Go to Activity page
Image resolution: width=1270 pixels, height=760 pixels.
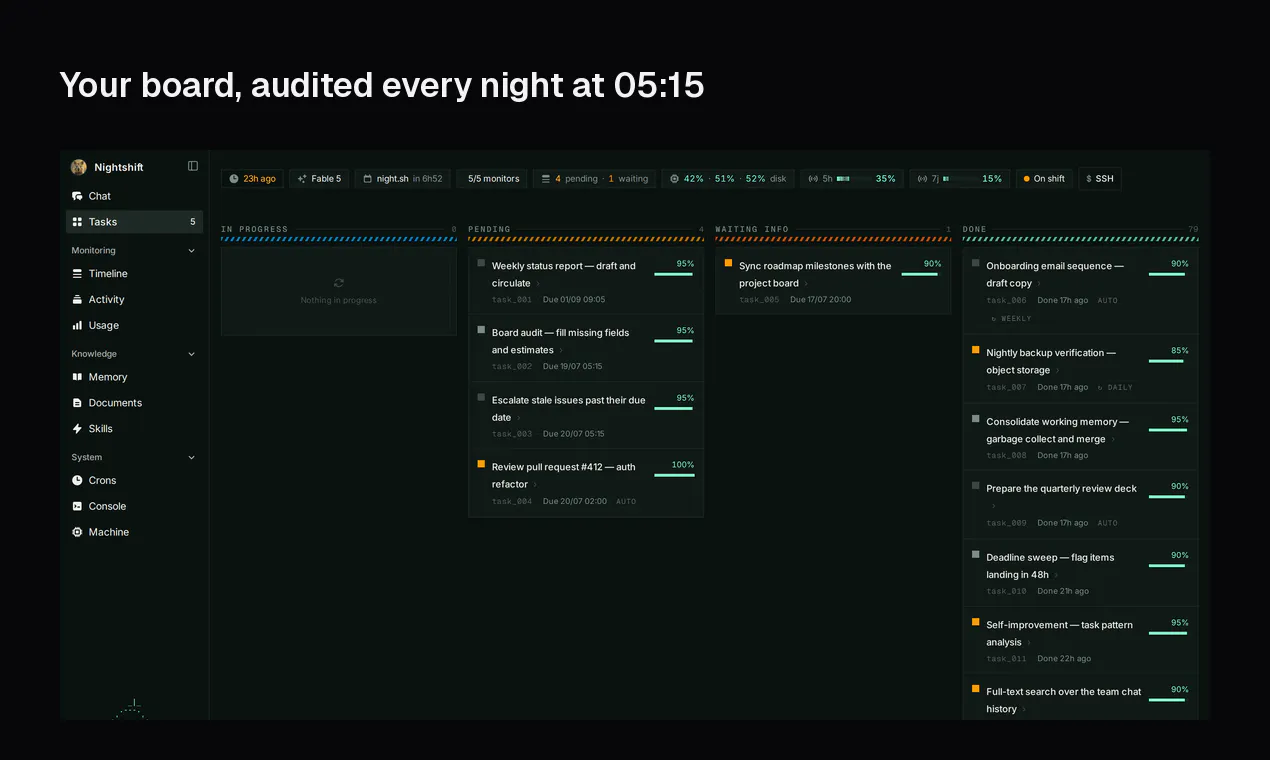(x=134, y=300)
